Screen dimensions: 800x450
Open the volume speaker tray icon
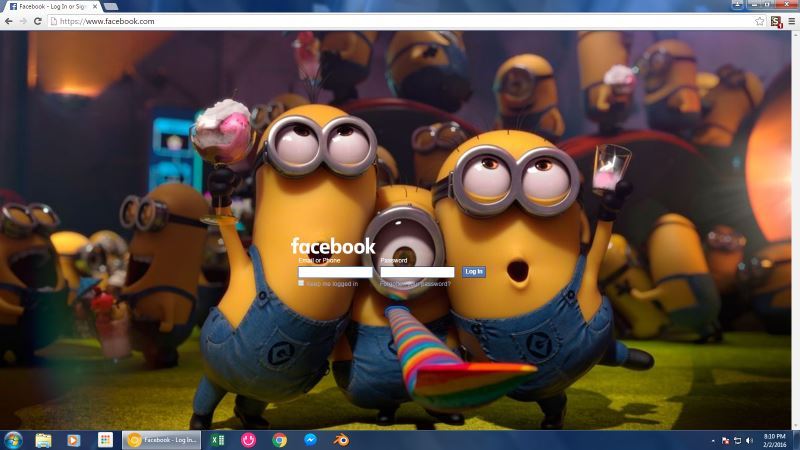[x=749, y=441]
